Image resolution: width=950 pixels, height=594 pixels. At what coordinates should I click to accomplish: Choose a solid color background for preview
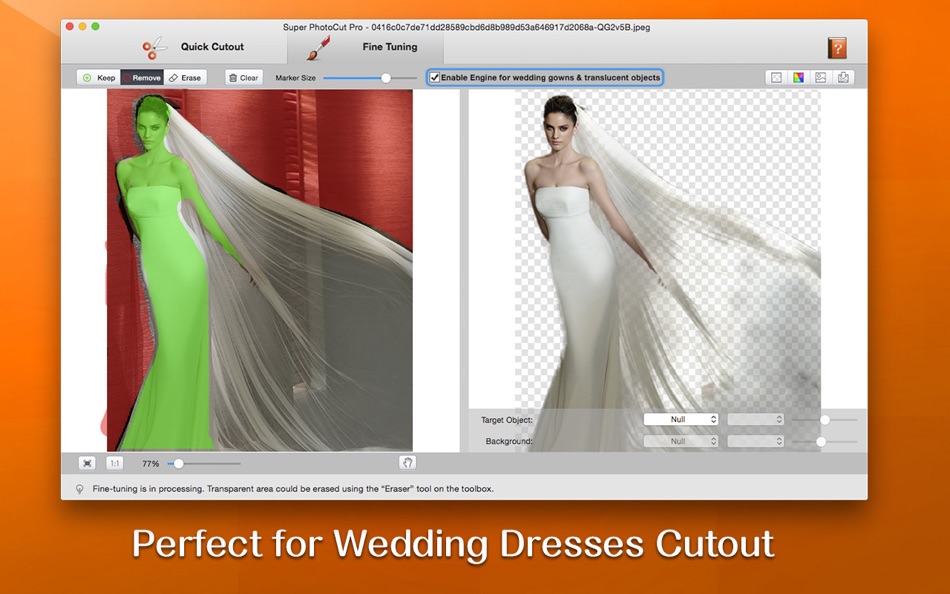pyautogui.click(x=800, y=77)
